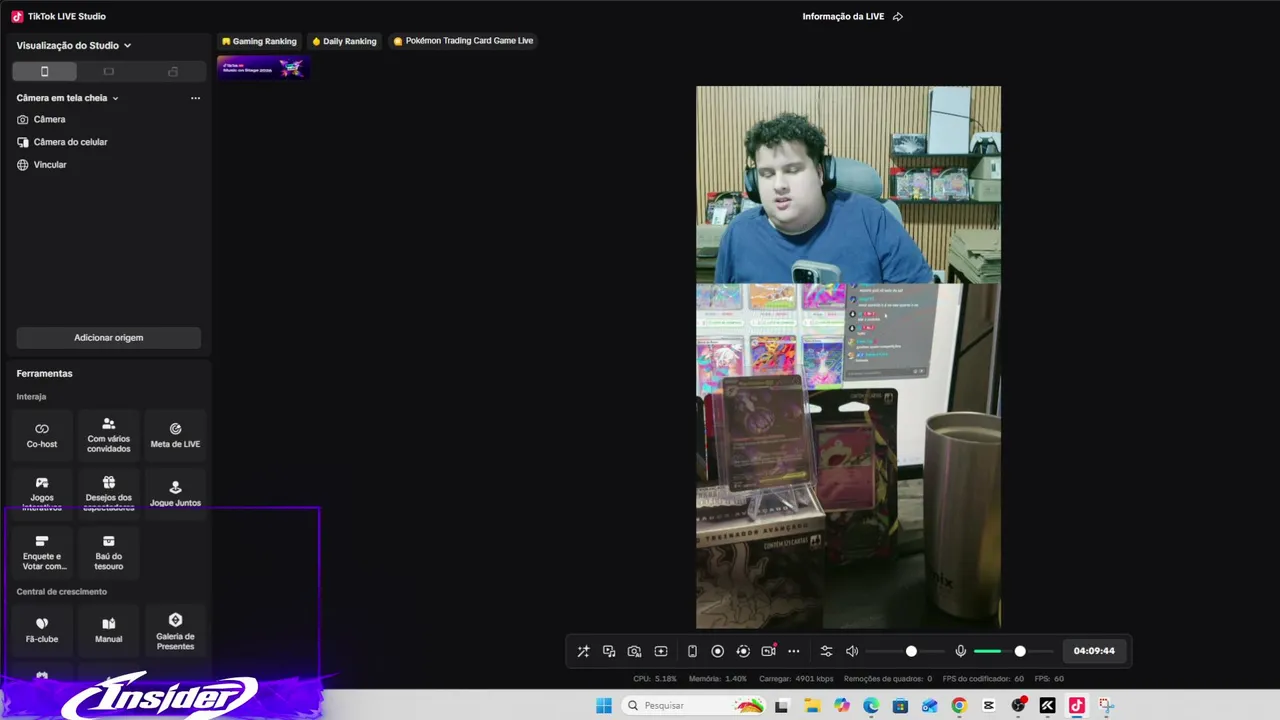Screen dimensions: 1280x720
Task: Click the Interaja section label
Action: coord(31,397)
